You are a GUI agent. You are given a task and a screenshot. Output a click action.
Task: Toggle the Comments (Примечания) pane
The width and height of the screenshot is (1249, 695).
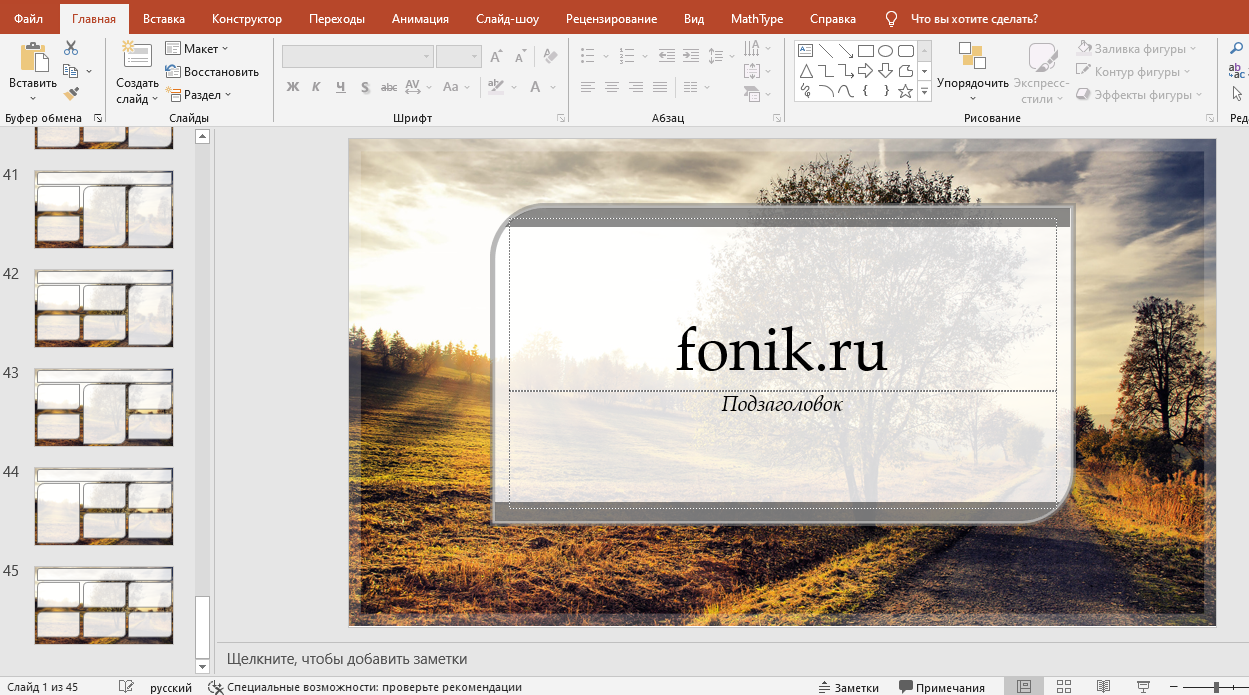(x=941, y=687)
